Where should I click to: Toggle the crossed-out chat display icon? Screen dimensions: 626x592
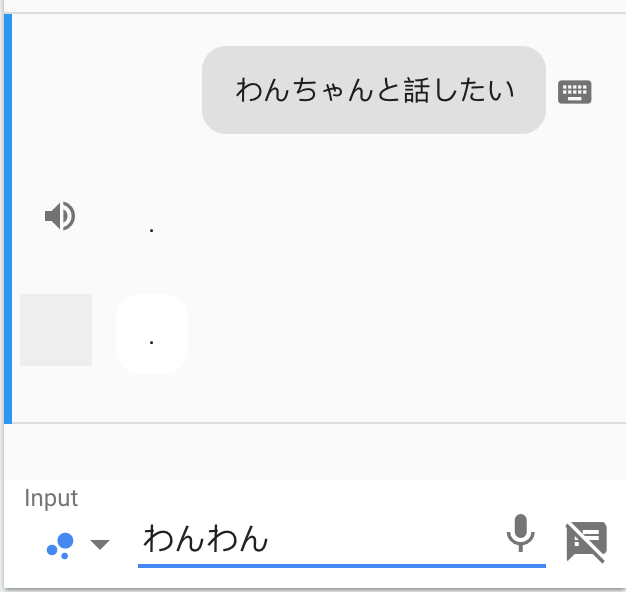click(586, 543)
